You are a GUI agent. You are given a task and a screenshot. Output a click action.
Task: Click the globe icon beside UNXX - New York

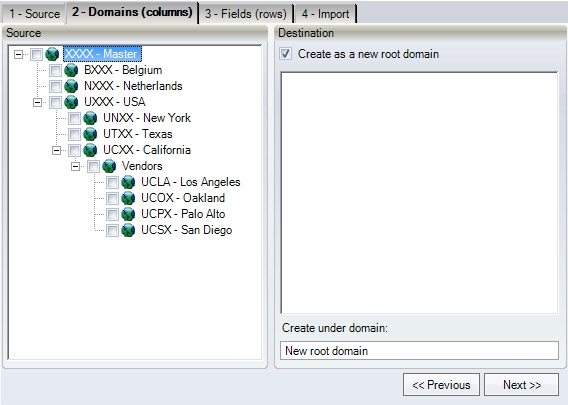[x=90, y=118]
